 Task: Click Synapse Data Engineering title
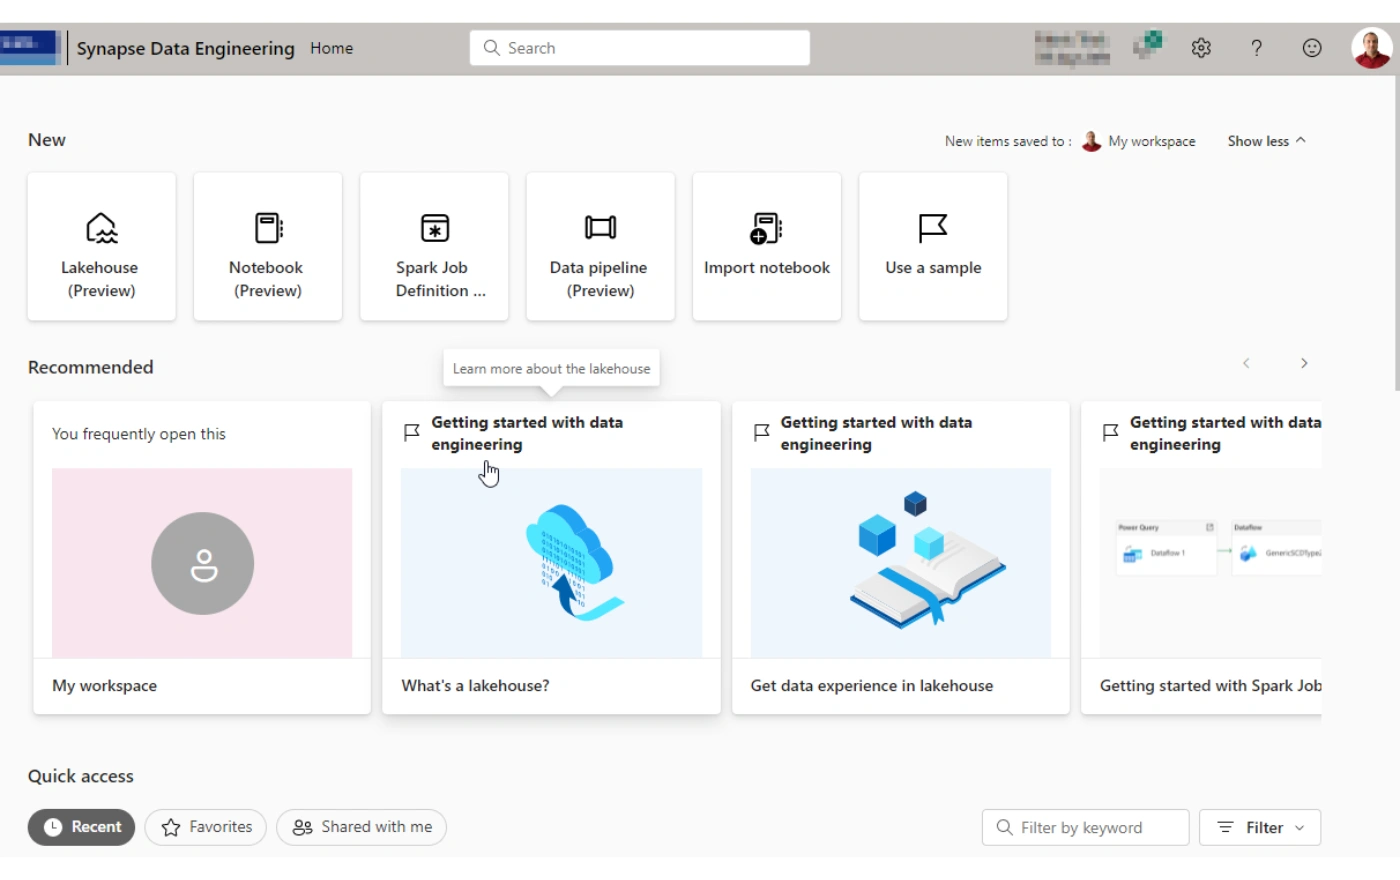[186, 48]
